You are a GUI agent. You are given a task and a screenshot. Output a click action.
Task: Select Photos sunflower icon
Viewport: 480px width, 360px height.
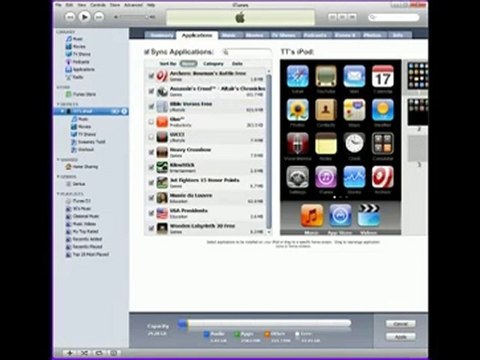coord(297,110)
